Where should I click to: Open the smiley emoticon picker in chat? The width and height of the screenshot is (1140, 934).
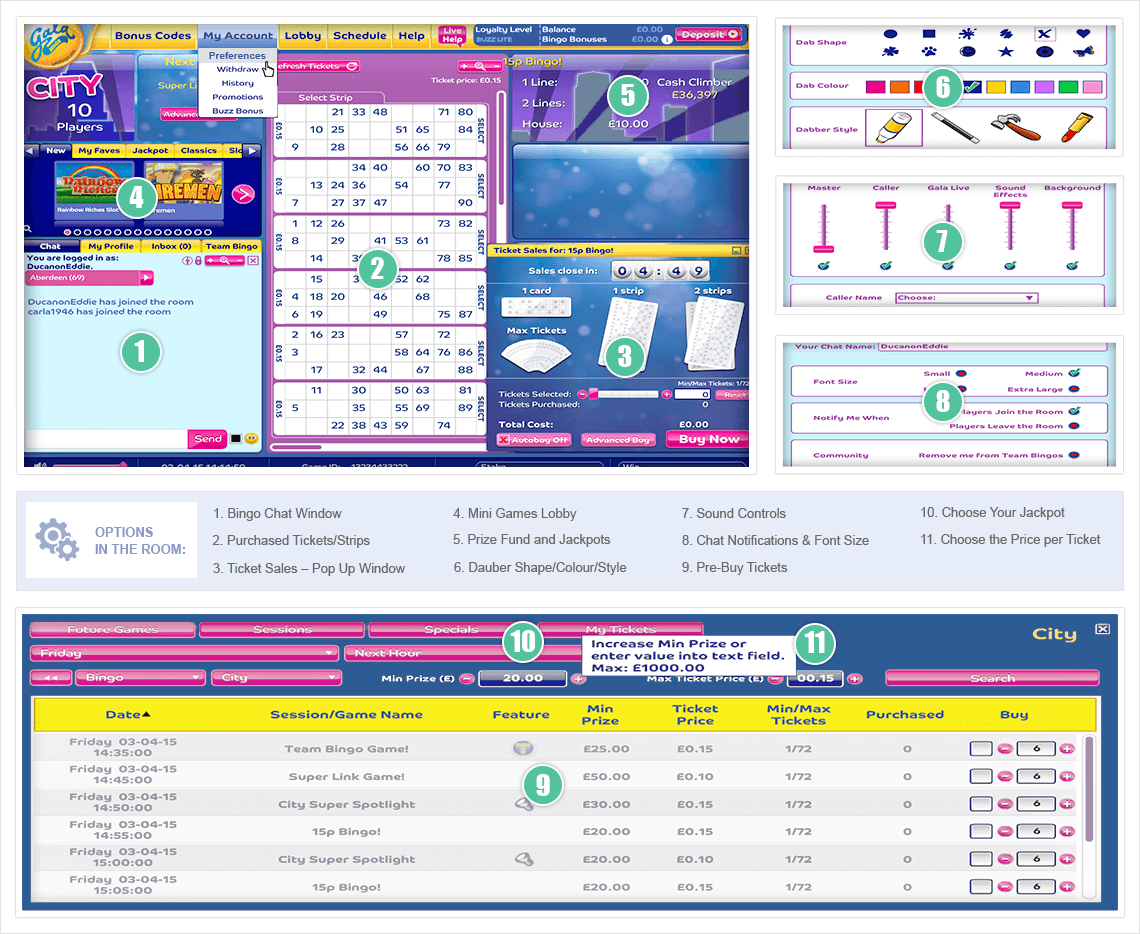(x=252, y=438)
